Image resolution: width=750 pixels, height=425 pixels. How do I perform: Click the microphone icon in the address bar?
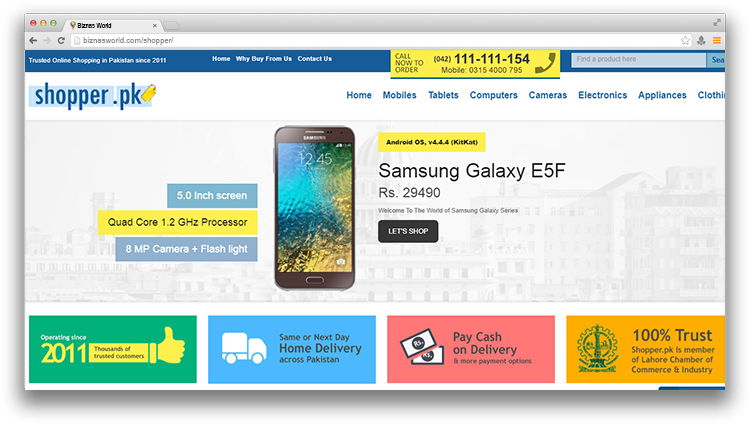(x=701, y=41)
